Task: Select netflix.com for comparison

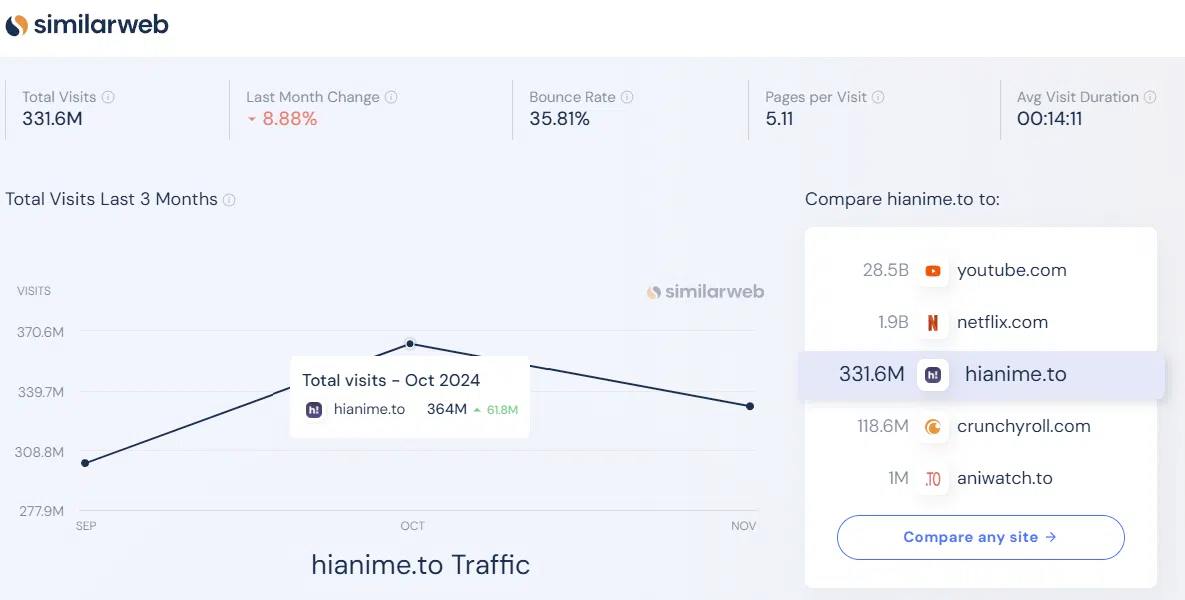Action: tap(1002, 323)
